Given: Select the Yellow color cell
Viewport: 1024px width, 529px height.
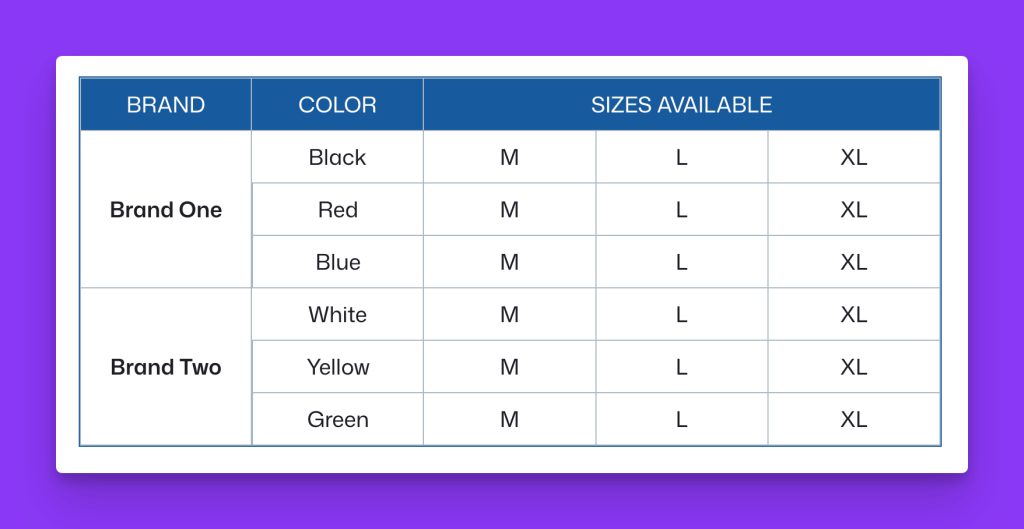Looking at the screenshot, I should tap(338, 367).
